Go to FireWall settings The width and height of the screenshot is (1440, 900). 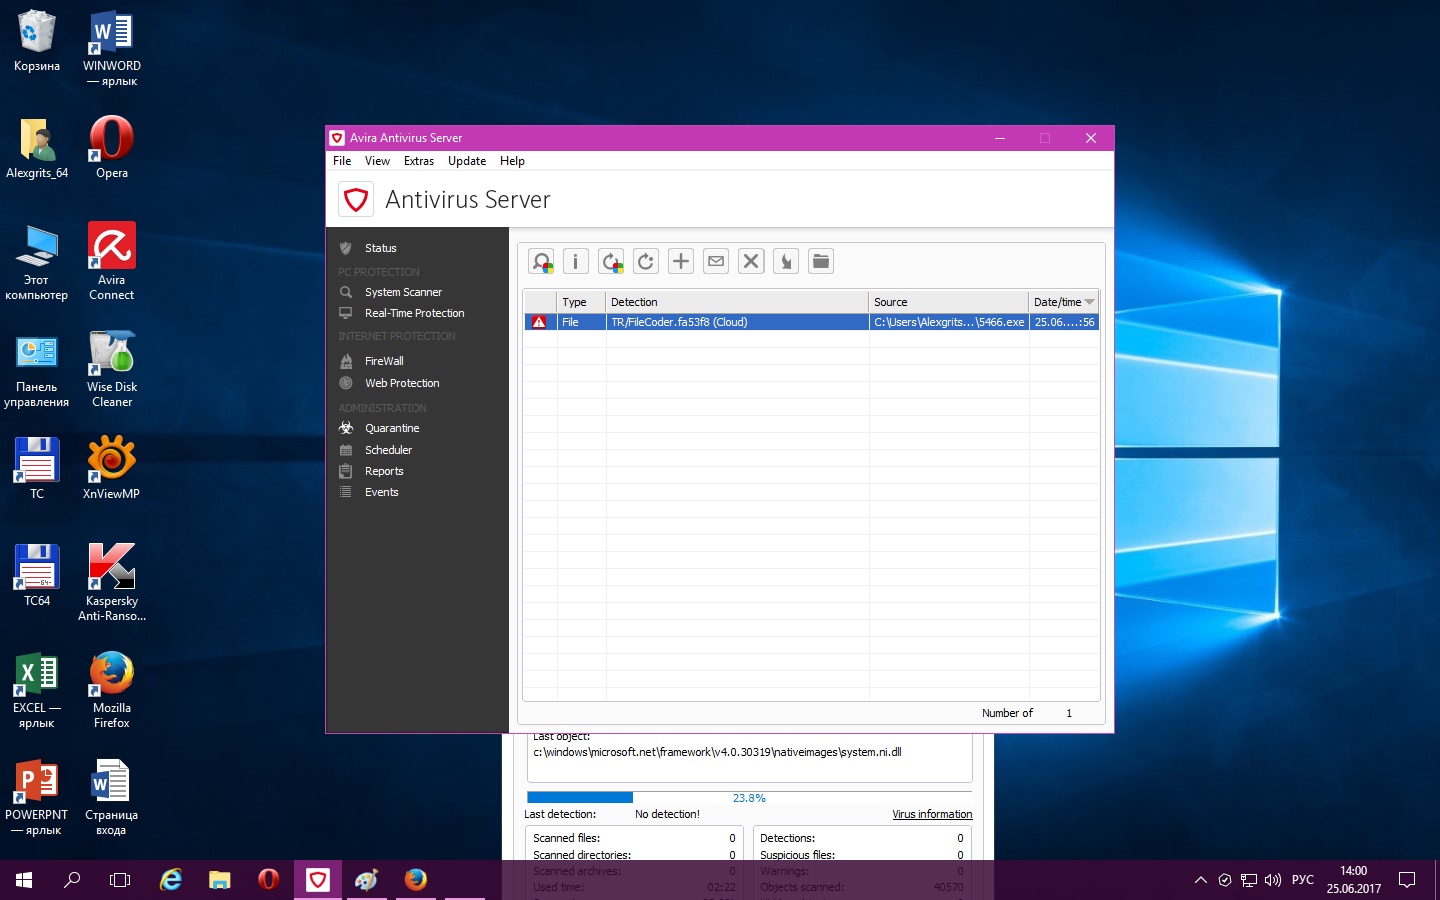pyautogui.click(x=384, y=361)
